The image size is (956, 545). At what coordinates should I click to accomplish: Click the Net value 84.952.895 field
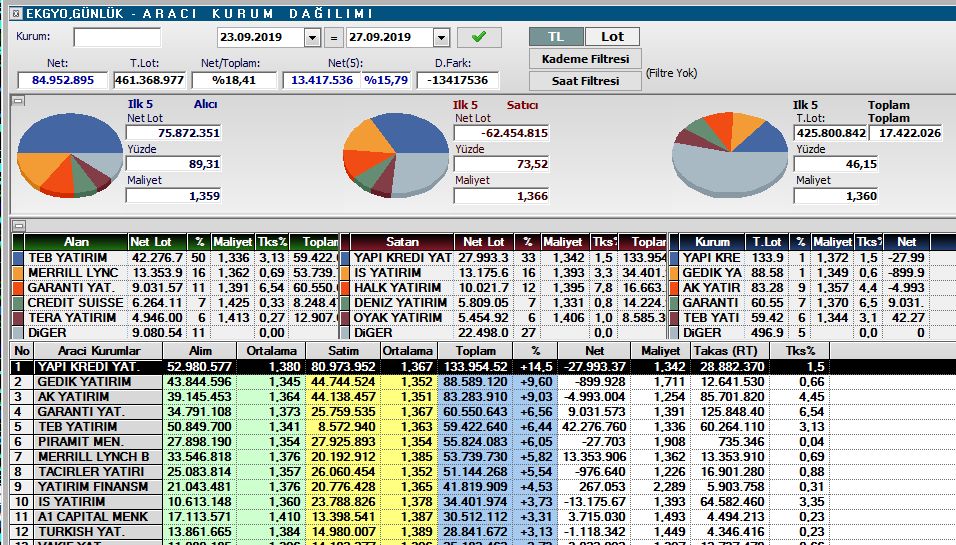coord(63,80)
